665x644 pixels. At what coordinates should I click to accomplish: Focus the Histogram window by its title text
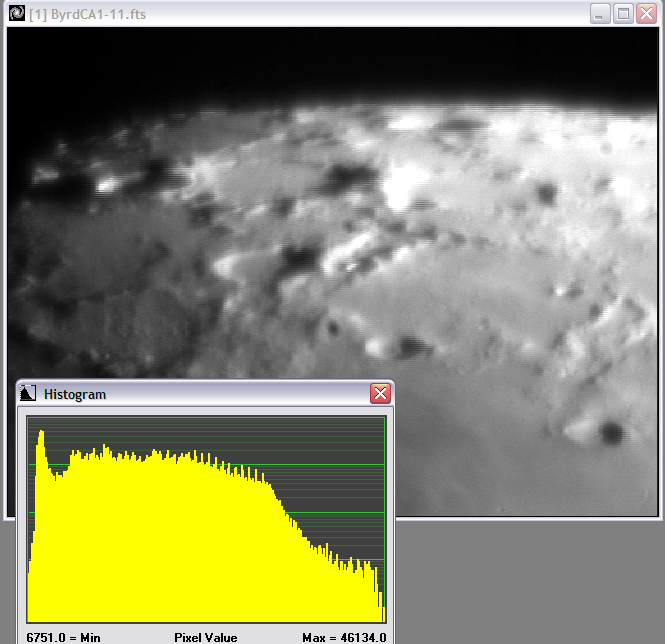point(75,394)
